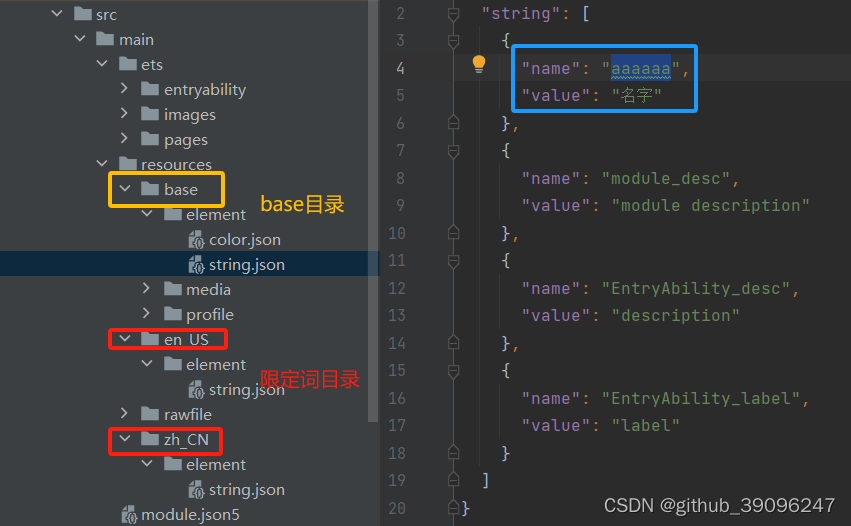The width and height of the screenshot is (851, 526).
Task: Click the "EntryAbility_desc" name value
Action: [x=695, y=288]
